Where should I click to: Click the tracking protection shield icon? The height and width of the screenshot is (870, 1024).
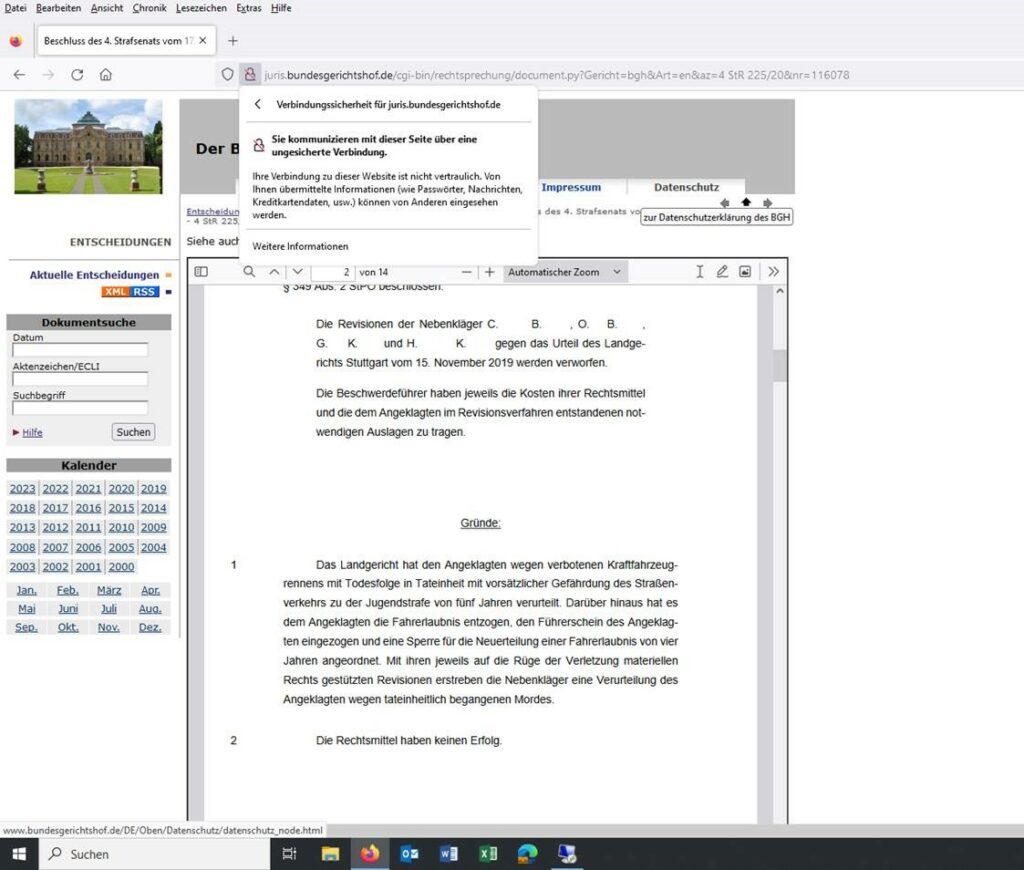click(x=227, y=75)
